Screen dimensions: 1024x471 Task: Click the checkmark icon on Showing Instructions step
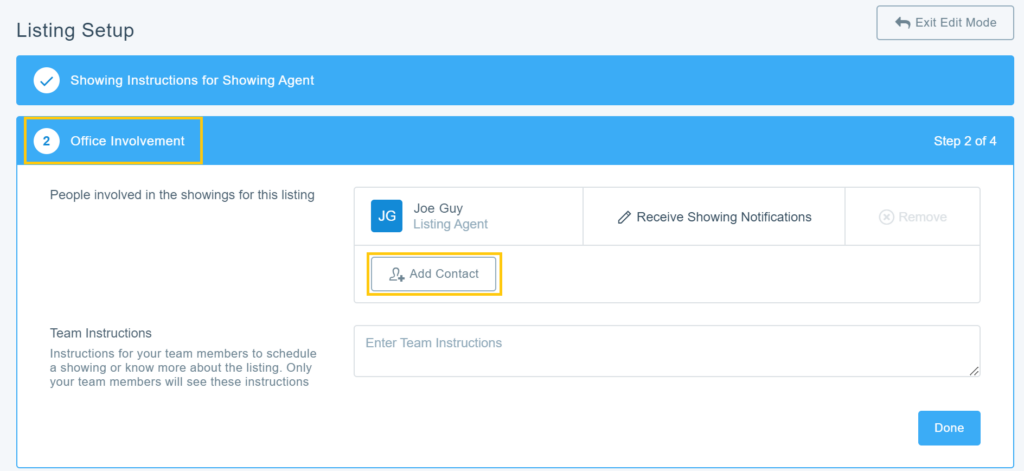46,80
